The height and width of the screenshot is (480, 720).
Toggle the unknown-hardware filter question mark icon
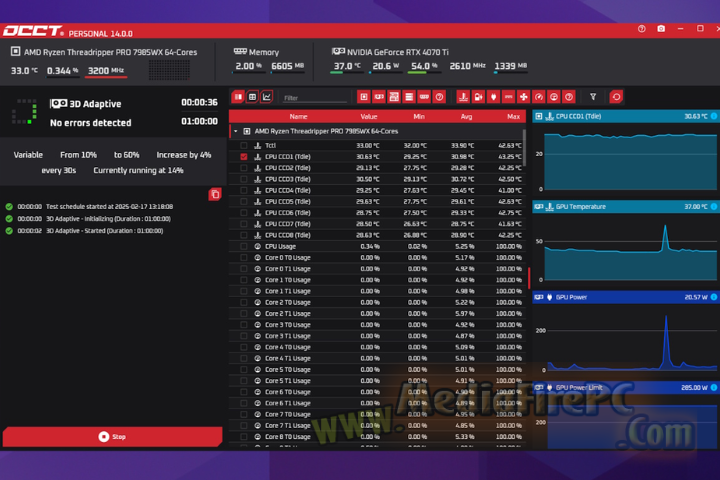coord(439,97)
